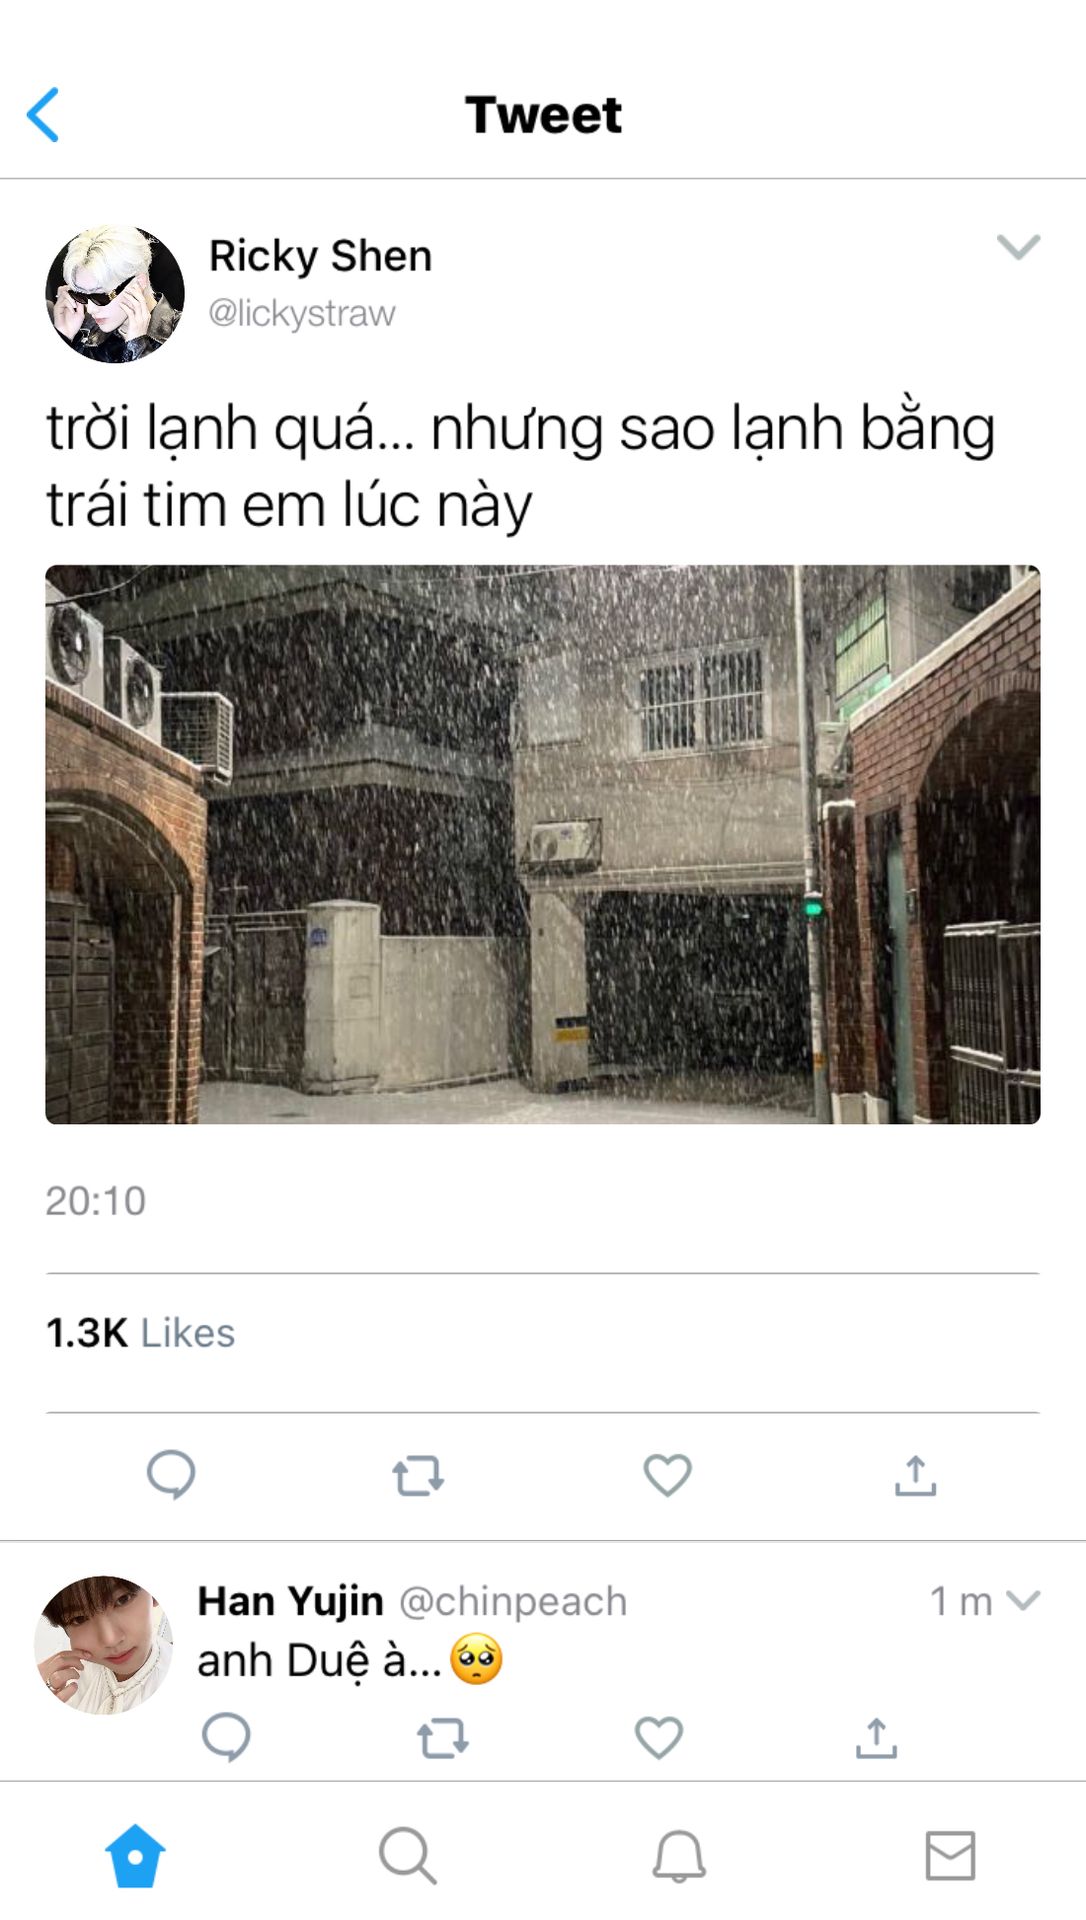This screenshot has width=1086, height=1920.
Task: Expand options chevron on Han Yujin's reply
Action: point(1023,1600)
